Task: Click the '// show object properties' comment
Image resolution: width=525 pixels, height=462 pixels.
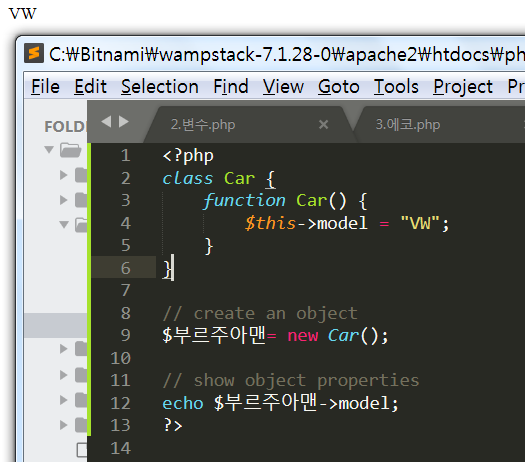Action: (x=291, y=381)
